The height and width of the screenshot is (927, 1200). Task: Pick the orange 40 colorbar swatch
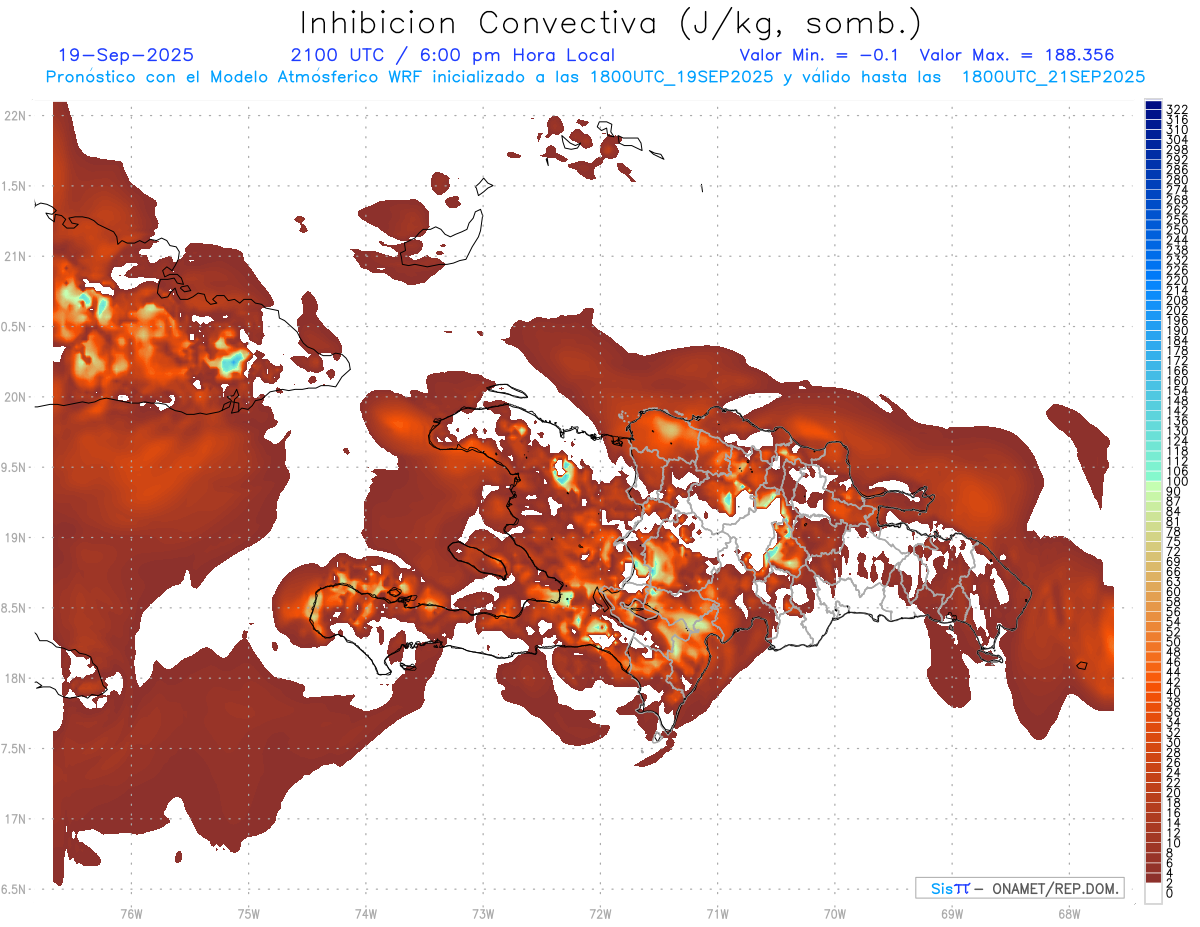pyautogui.click(x=1153, y=692)
